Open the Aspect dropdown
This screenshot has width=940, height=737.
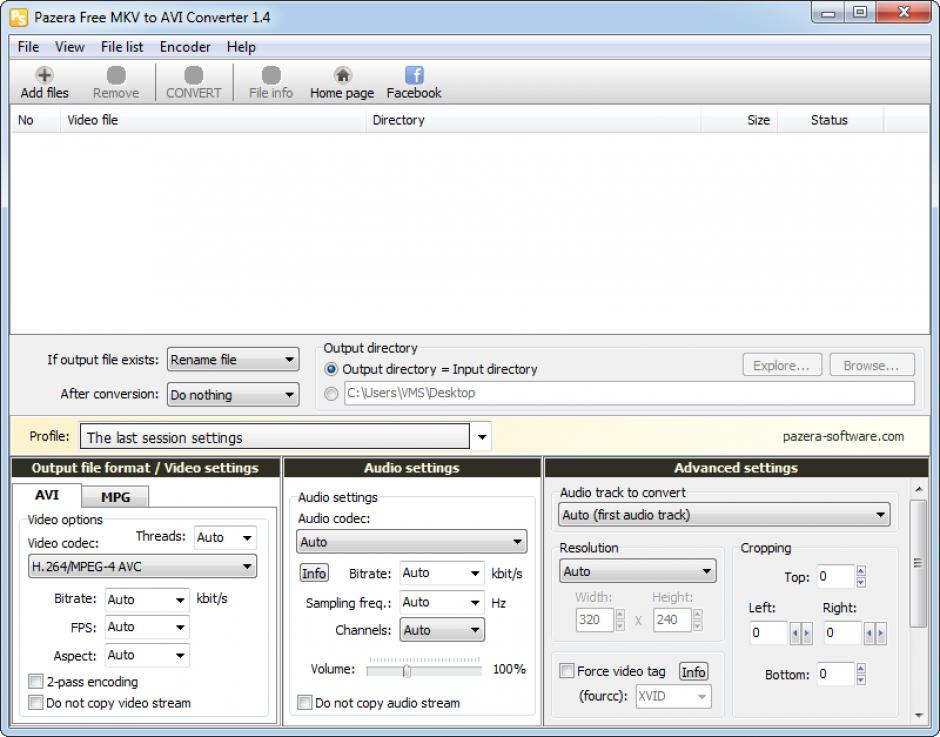147,655
